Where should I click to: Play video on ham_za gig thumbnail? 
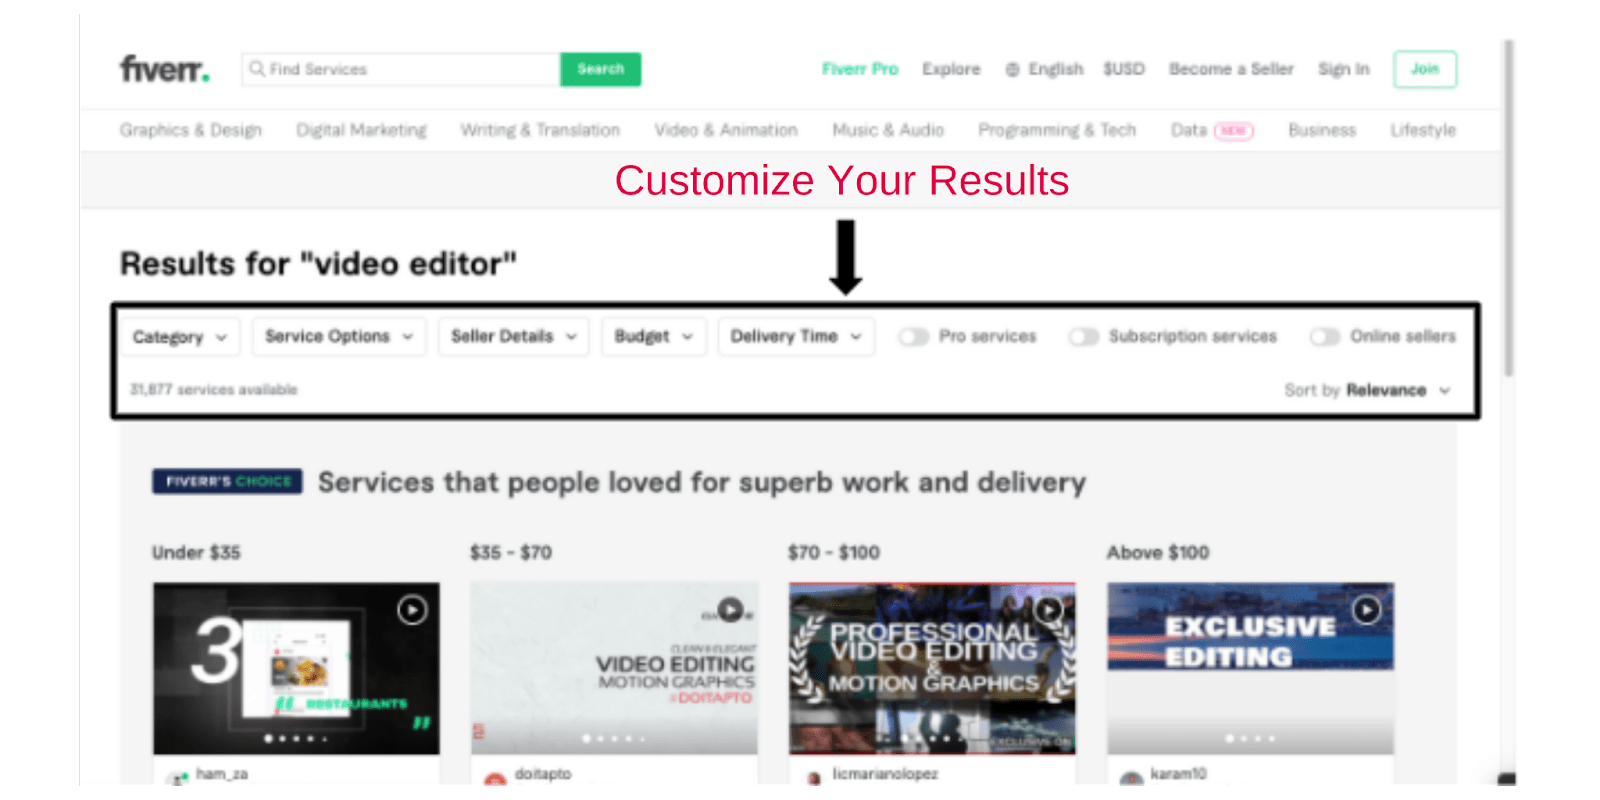point(412,610)
